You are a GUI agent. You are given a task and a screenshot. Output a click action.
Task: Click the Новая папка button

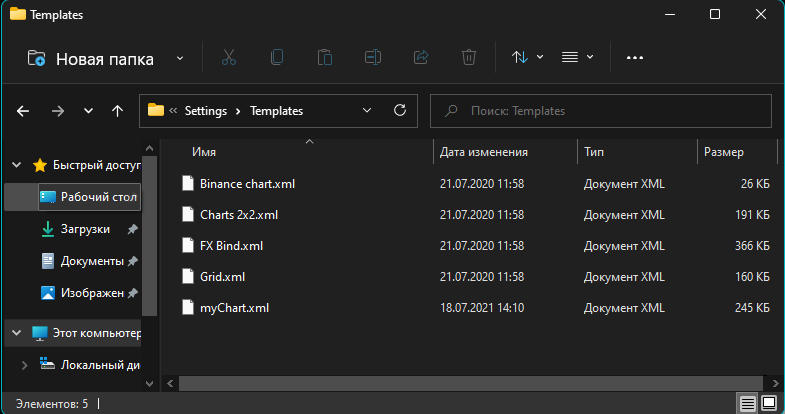tap(91, 58)
